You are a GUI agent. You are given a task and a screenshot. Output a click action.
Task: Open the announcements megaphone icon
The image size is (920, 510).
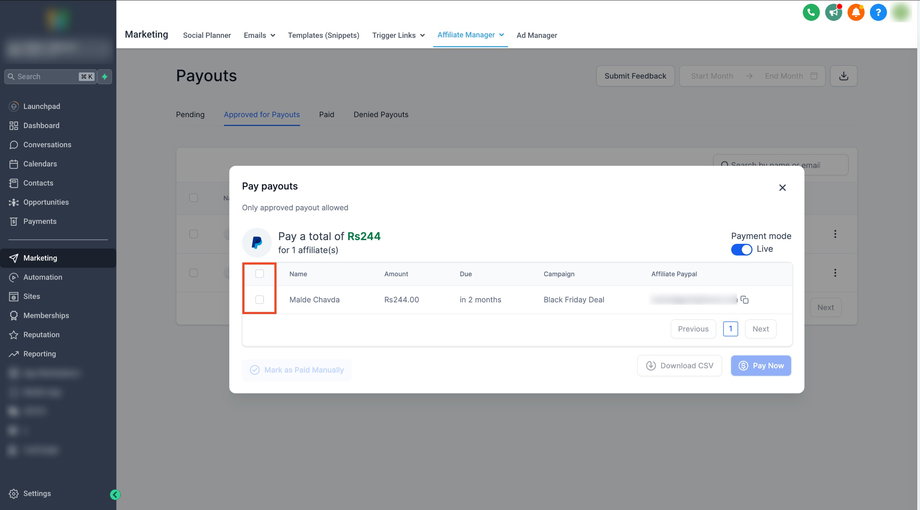(x=833, y=13)
